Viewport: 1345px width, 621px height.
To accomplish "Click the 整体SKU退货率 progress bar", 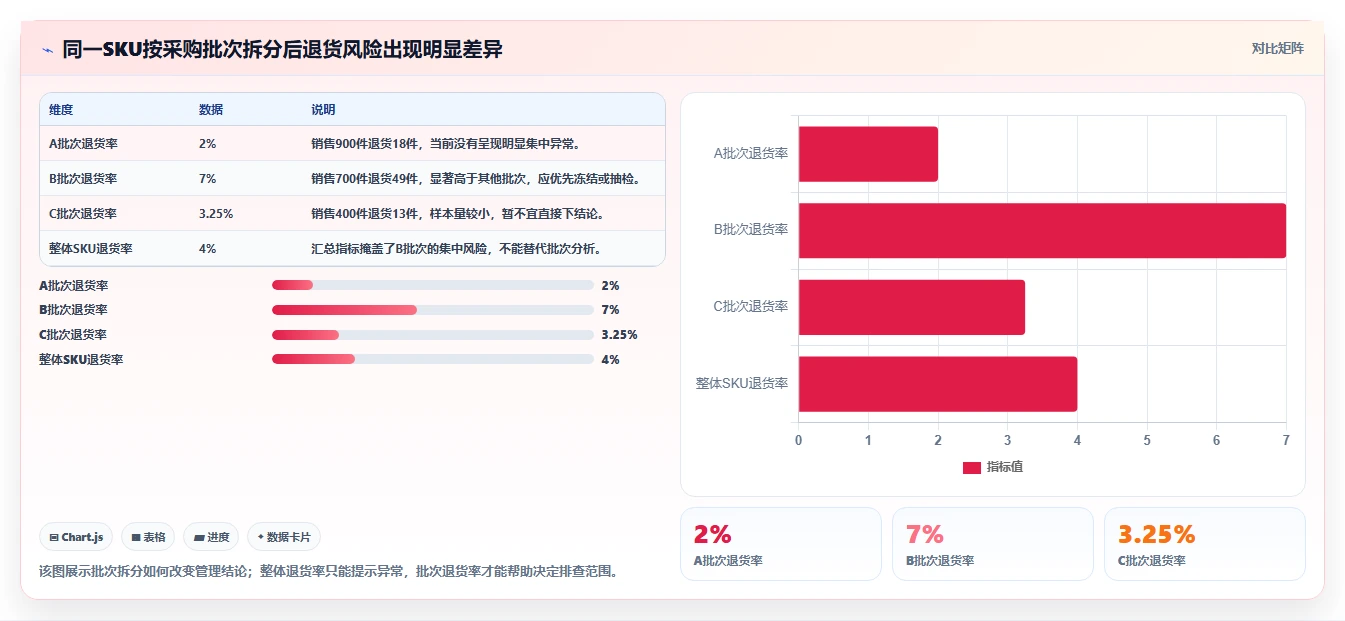I will [x=433, y=360].
